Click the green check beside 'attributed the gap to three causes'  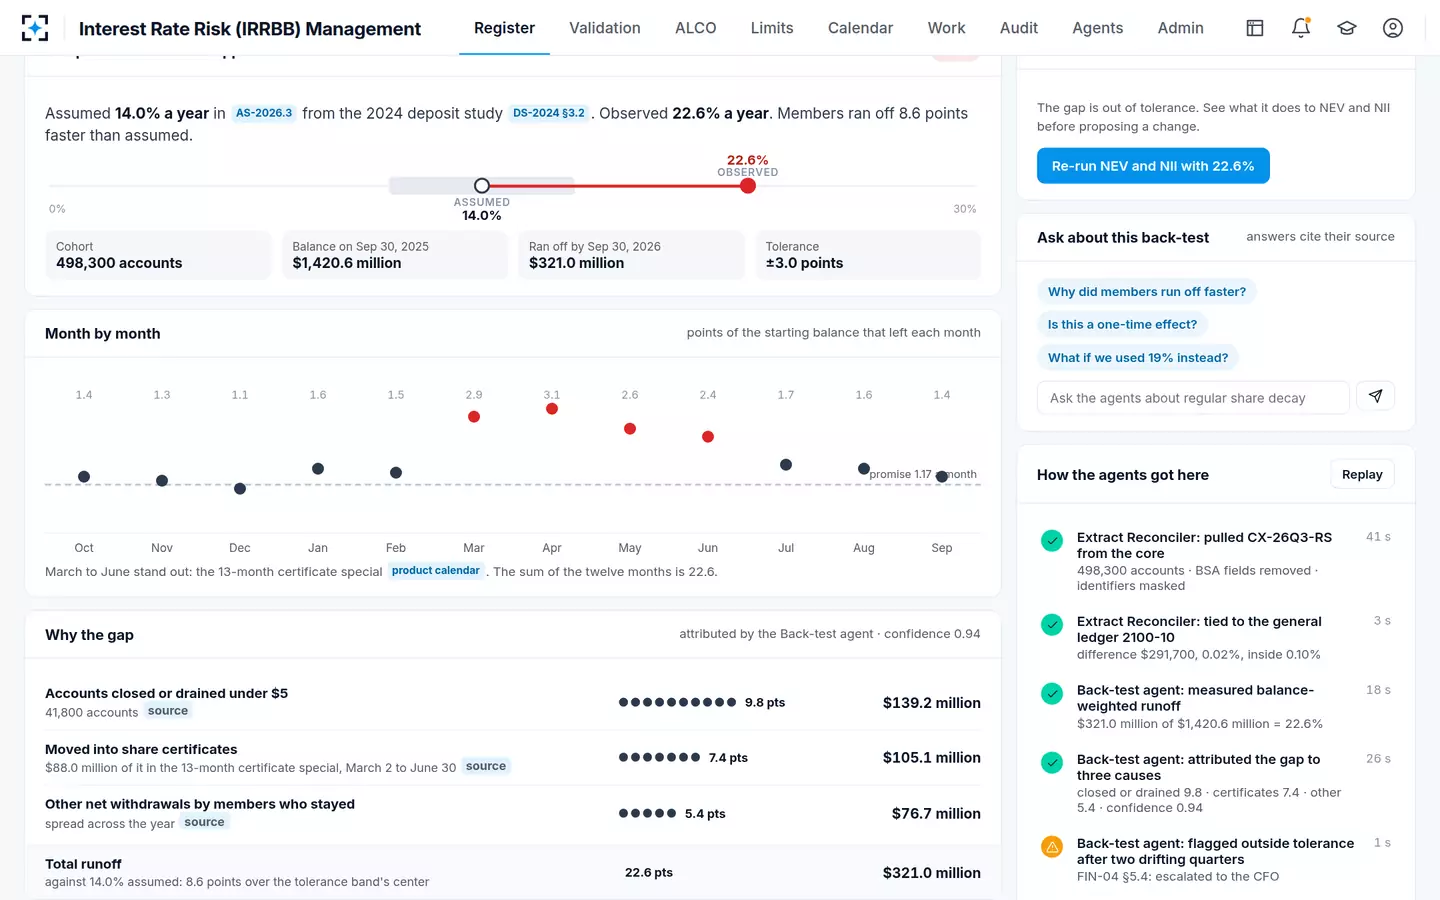(x=1052, y=762)
